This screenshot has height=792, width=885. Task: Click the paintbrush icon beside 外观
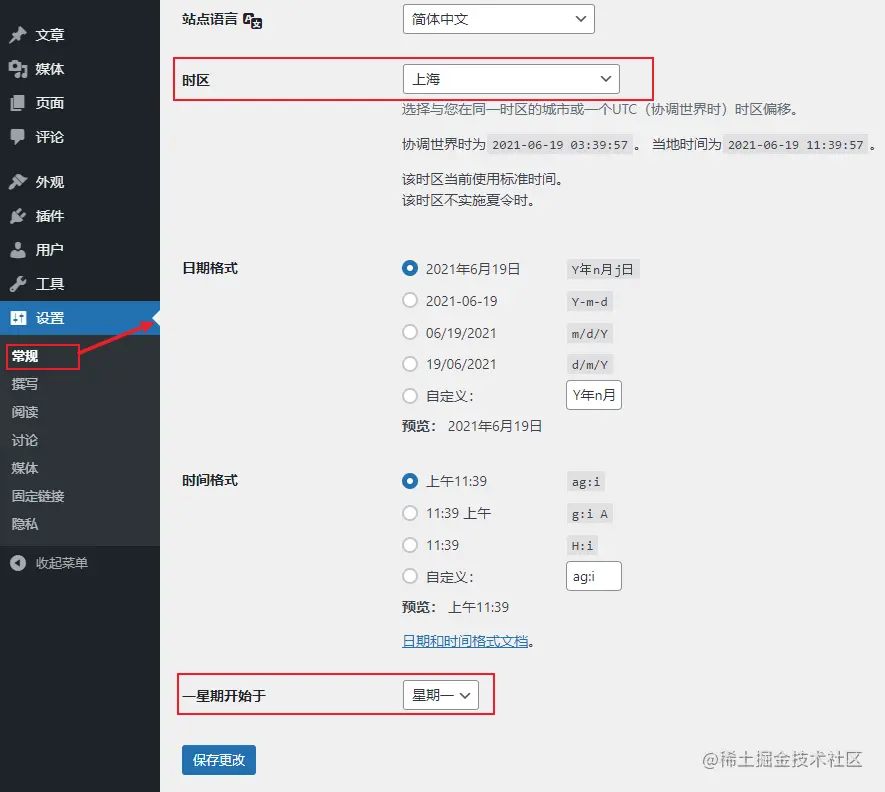pos(17,182)
